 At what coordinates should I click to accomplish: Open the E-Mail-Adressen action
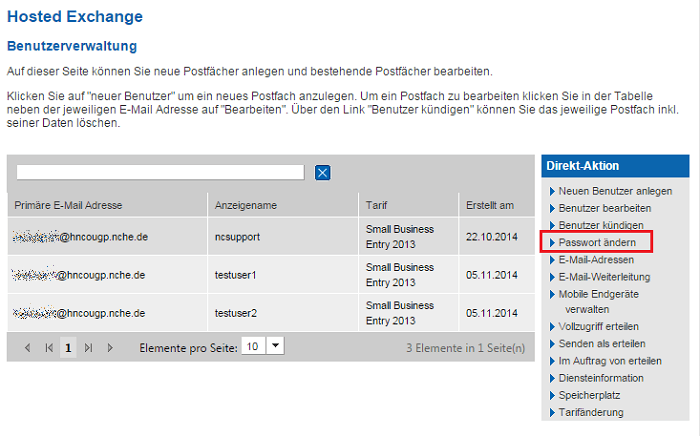pyautogui.click(x=595, y=260)
